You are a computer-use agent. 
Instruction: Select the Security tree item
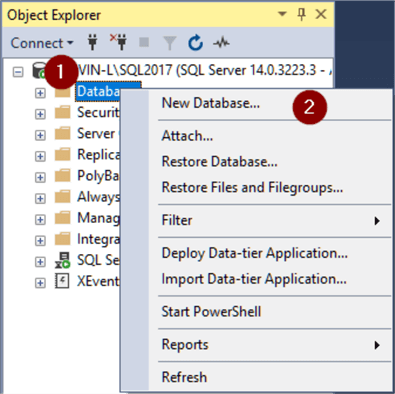[x=98, y=112]
